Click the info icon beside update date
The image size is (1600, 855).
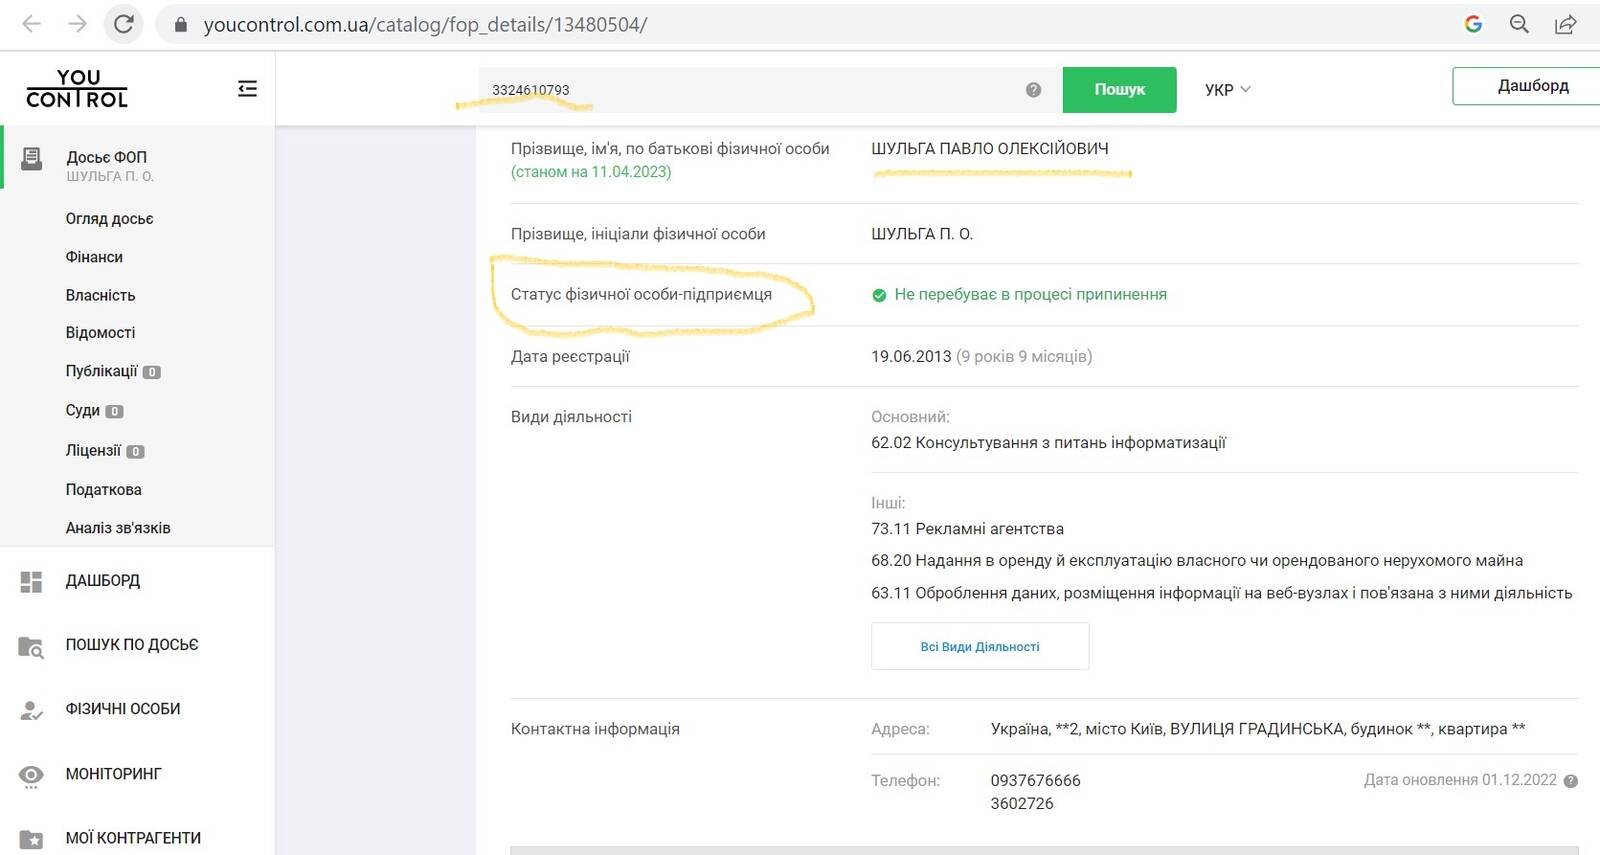click(x=1570, y=781)
